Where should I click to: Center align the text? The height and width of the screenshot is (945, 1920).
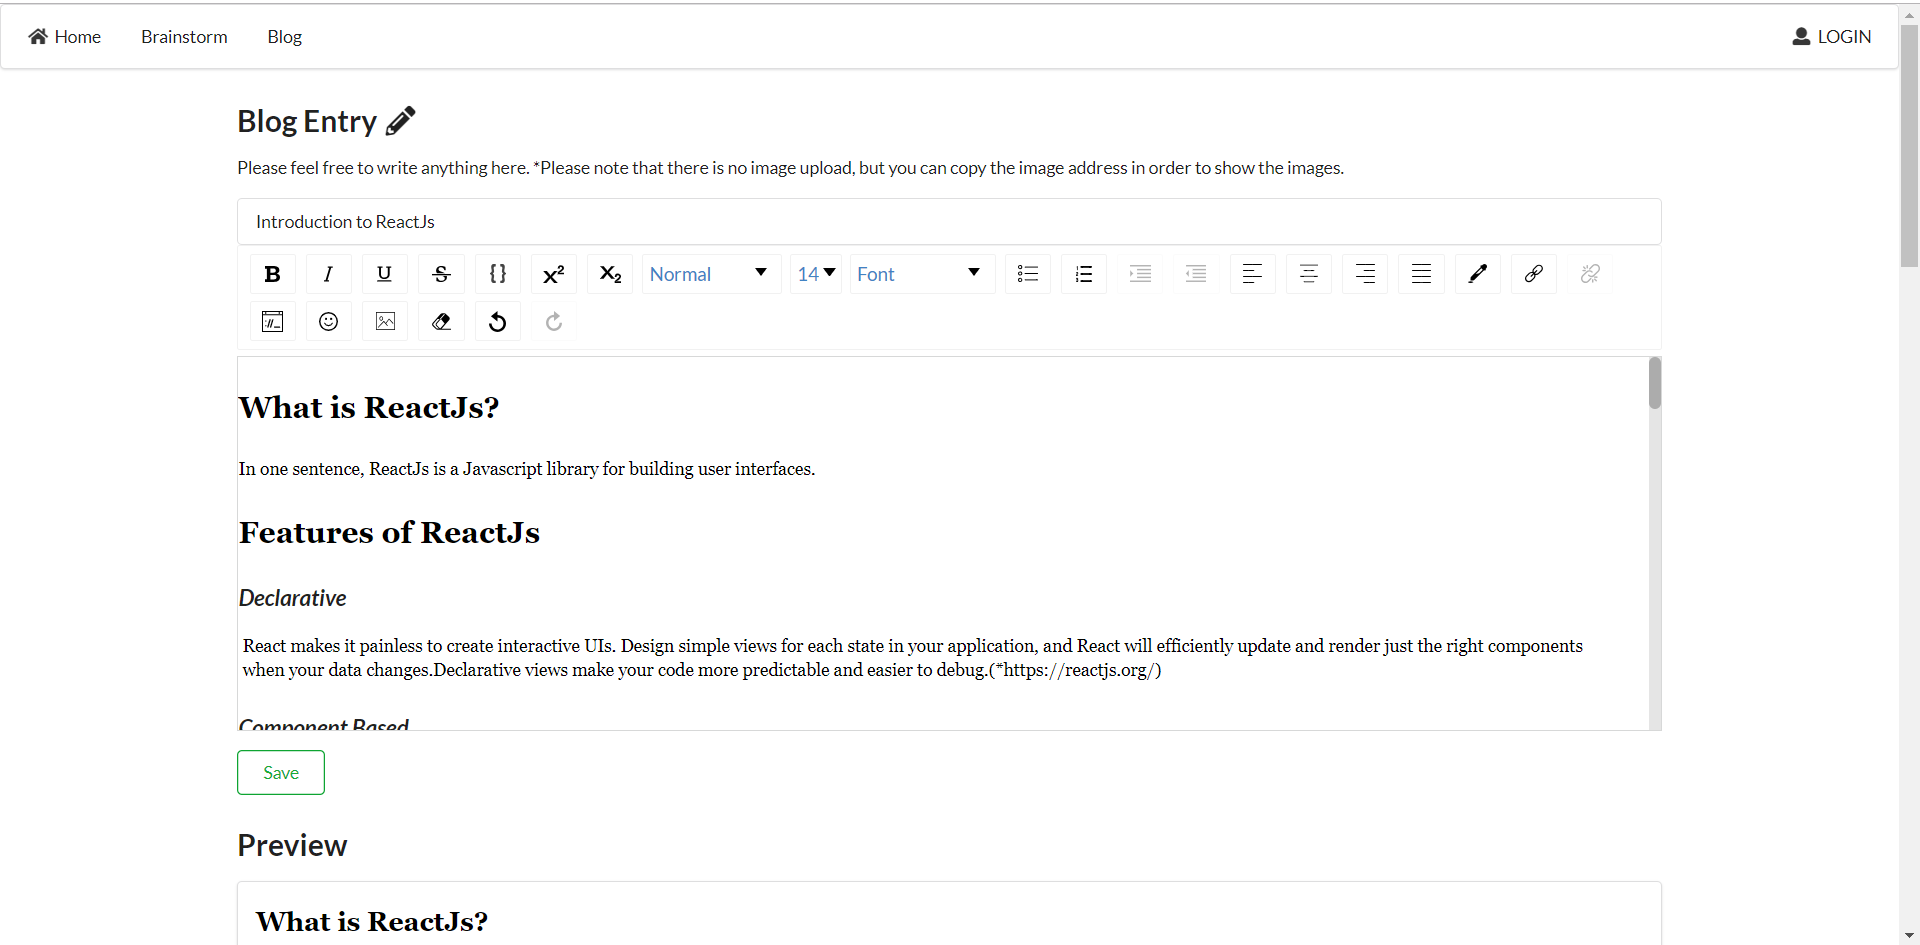(x=1309, y=274)
